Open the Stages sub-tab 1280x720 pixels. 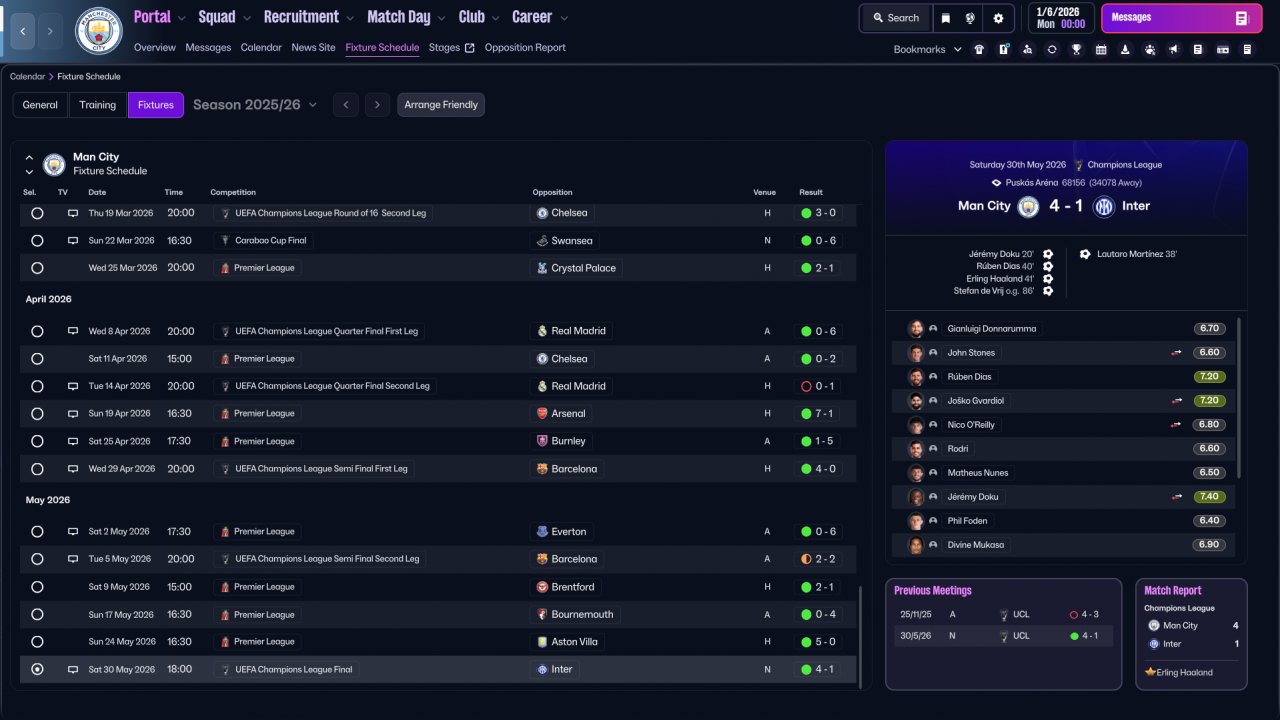451,47
